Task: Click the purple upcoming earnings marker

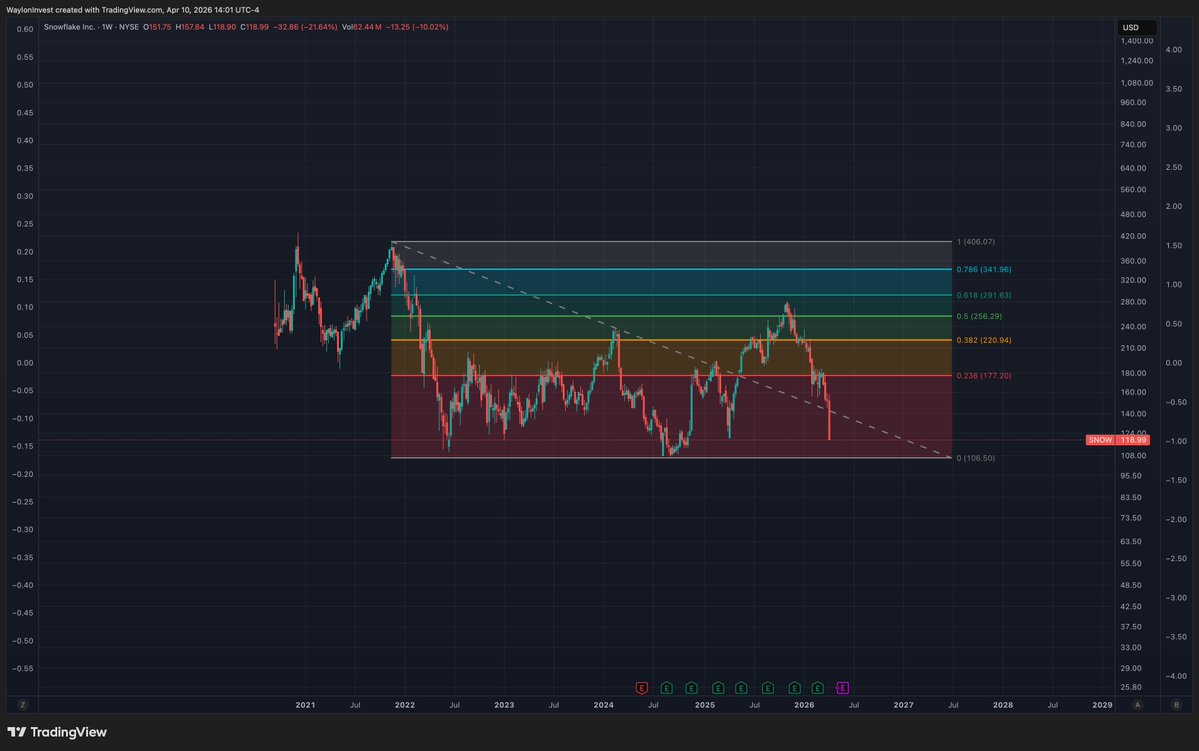Action: click(842, 687)
